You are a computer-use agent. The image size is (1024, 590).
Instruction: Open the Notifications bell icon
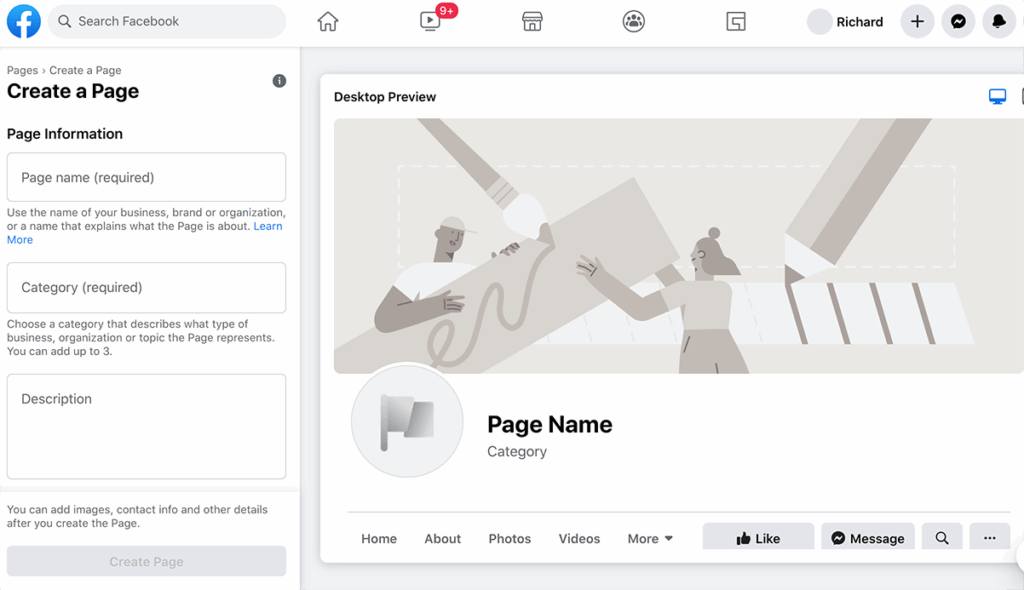click(x=999, y=21)
